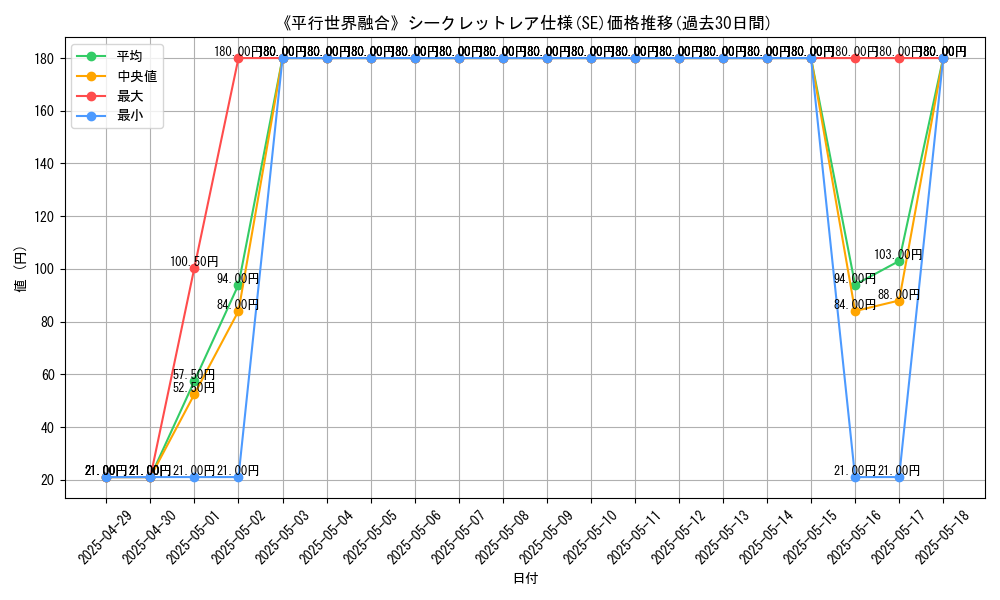The image size is (1000, 600).
Task: Click the orange 中央値 point at 2025-05-17
Action: coord(899,301)
